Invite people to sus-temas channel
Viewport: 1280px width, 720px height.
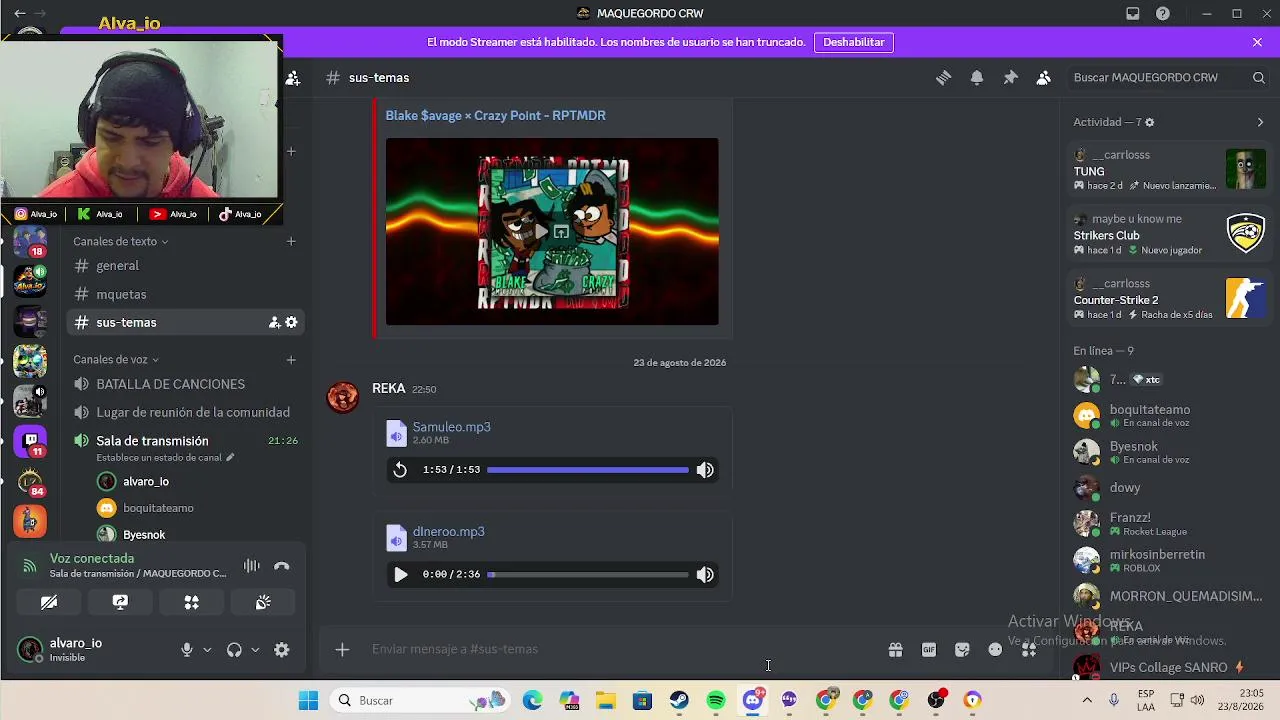click(274, 323)
